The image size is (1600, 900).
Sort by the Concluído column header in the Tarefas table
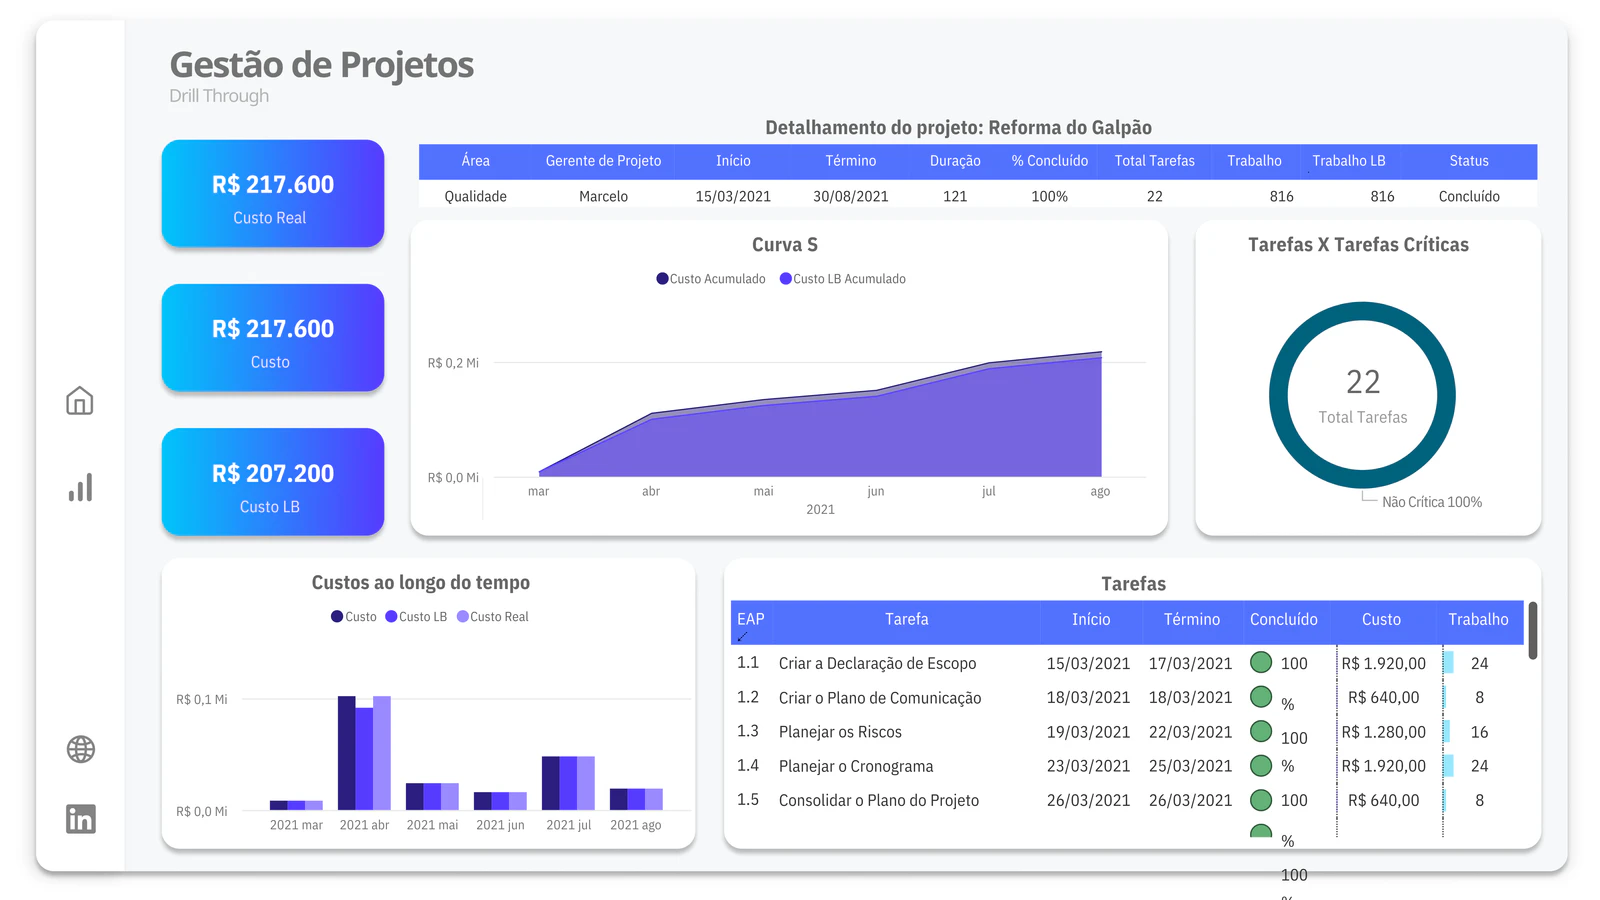coord(1284,620)
